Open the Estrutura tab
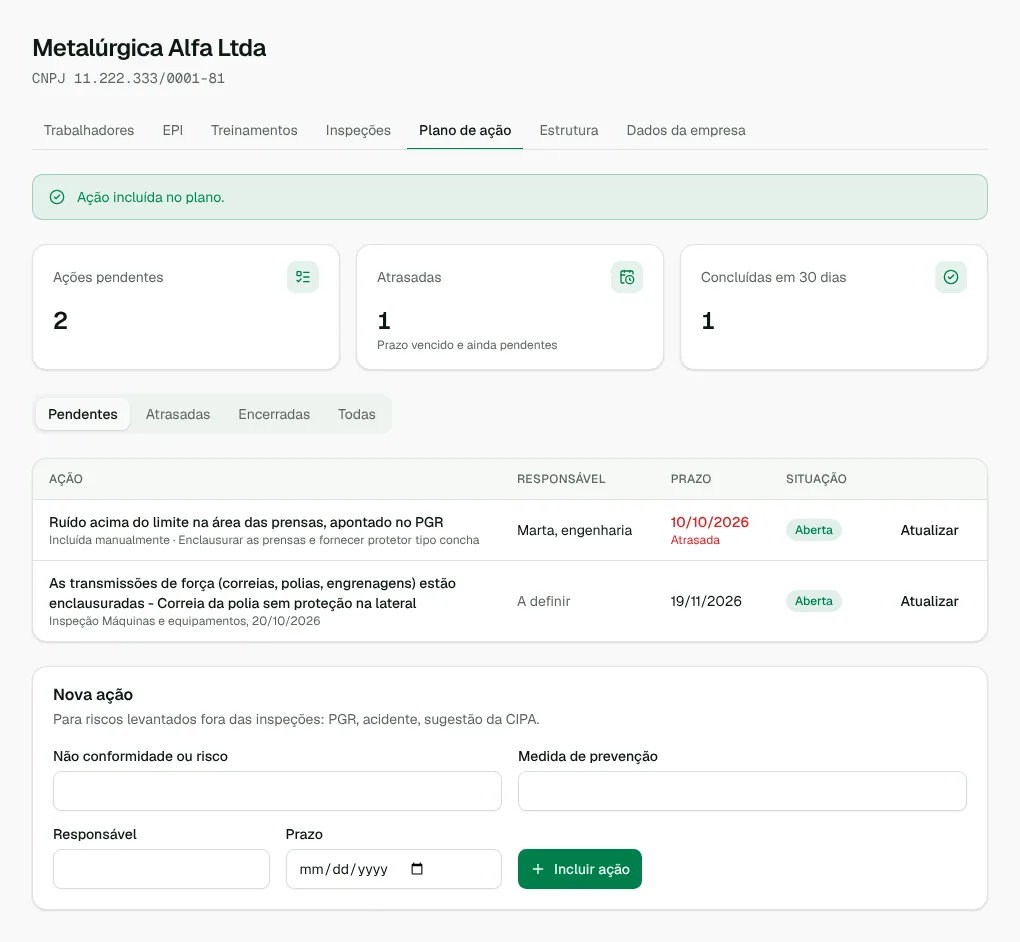The width and height of the screenshot is (1020, 942). 569,130
